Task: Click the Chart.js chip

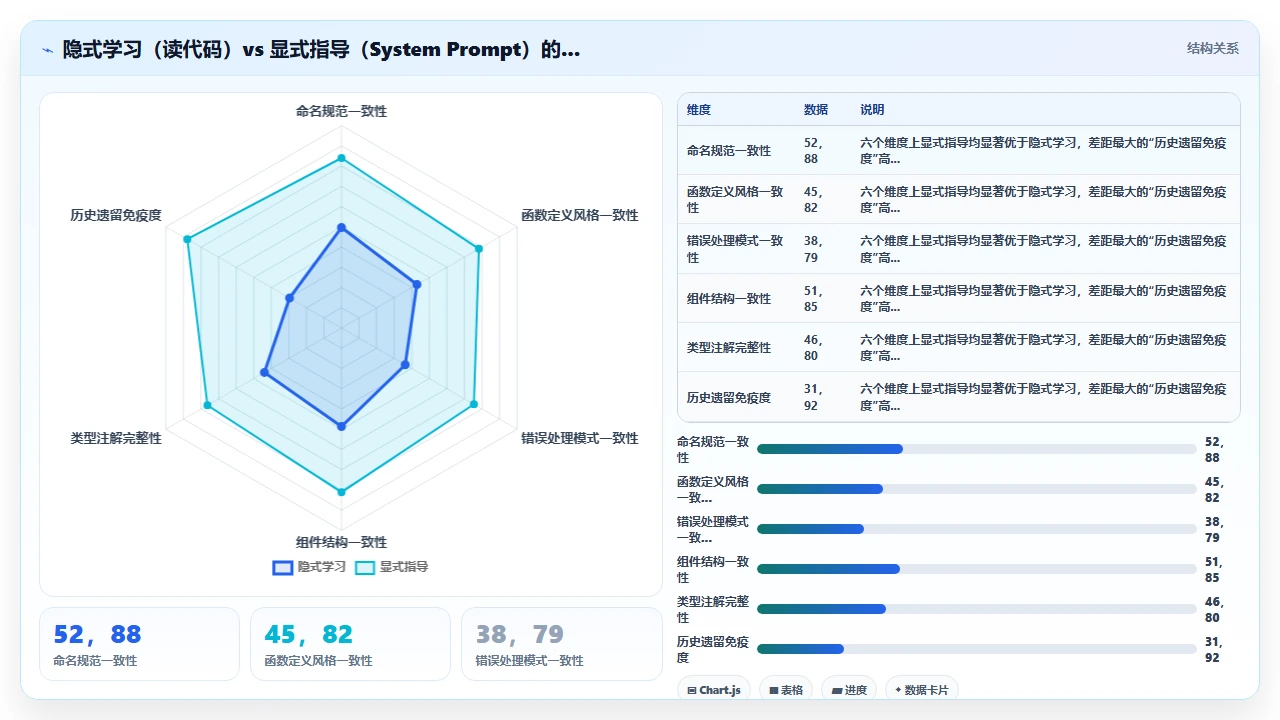Action: tap(713, 689)
